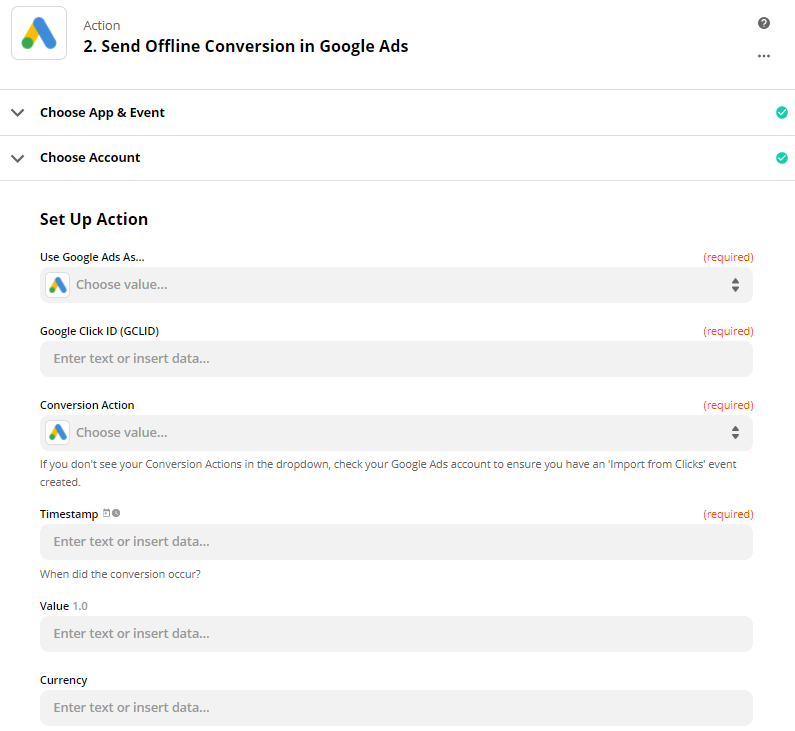This screenshot has width=795, height=731.
Task: Click the Google Ads logo in the header
Action: click(39, 33)
